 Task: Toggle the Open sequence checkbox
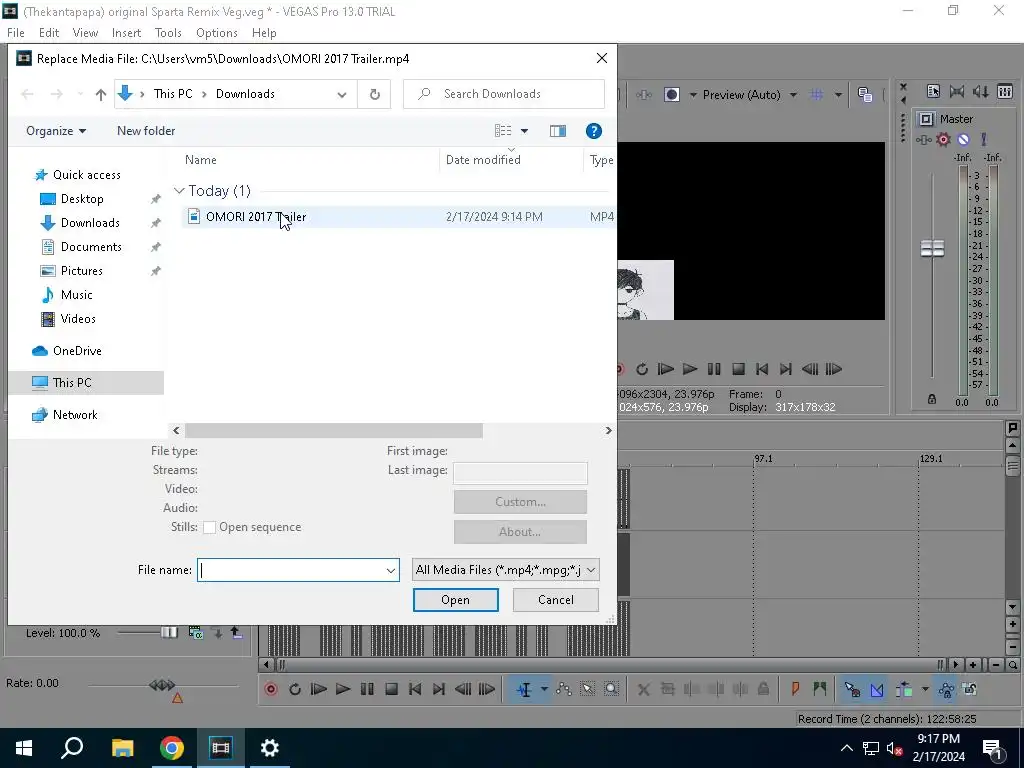pyautogui.click(x=210, y=528)
